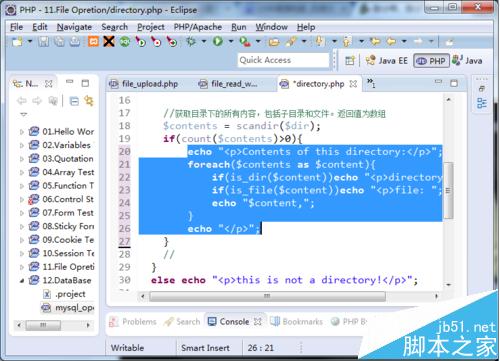Viewport: 500px width, 361px height.
Task: Select the .project file
Action: pyautogui.click(x=64, y=294)
